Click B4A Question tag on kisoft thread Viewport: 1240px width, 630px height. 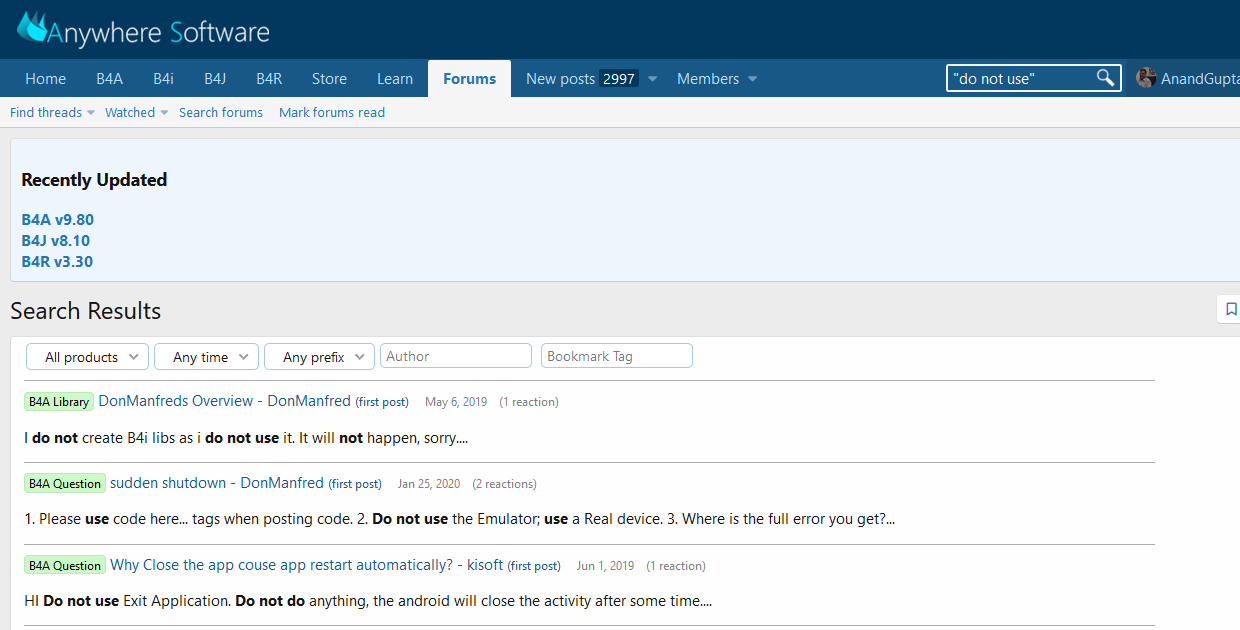[x=65, y=566]
